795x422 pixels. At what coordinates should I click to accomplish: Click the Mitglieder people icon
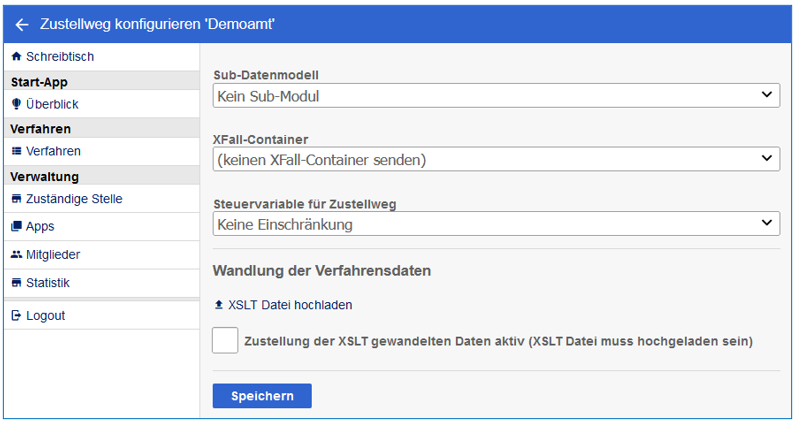(x=16, y=255)
